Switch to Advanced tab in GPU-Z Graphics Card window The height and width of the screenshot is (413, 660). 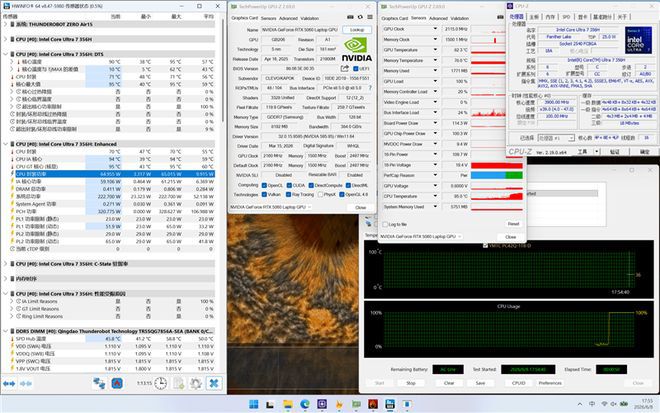tap(288, 18)
